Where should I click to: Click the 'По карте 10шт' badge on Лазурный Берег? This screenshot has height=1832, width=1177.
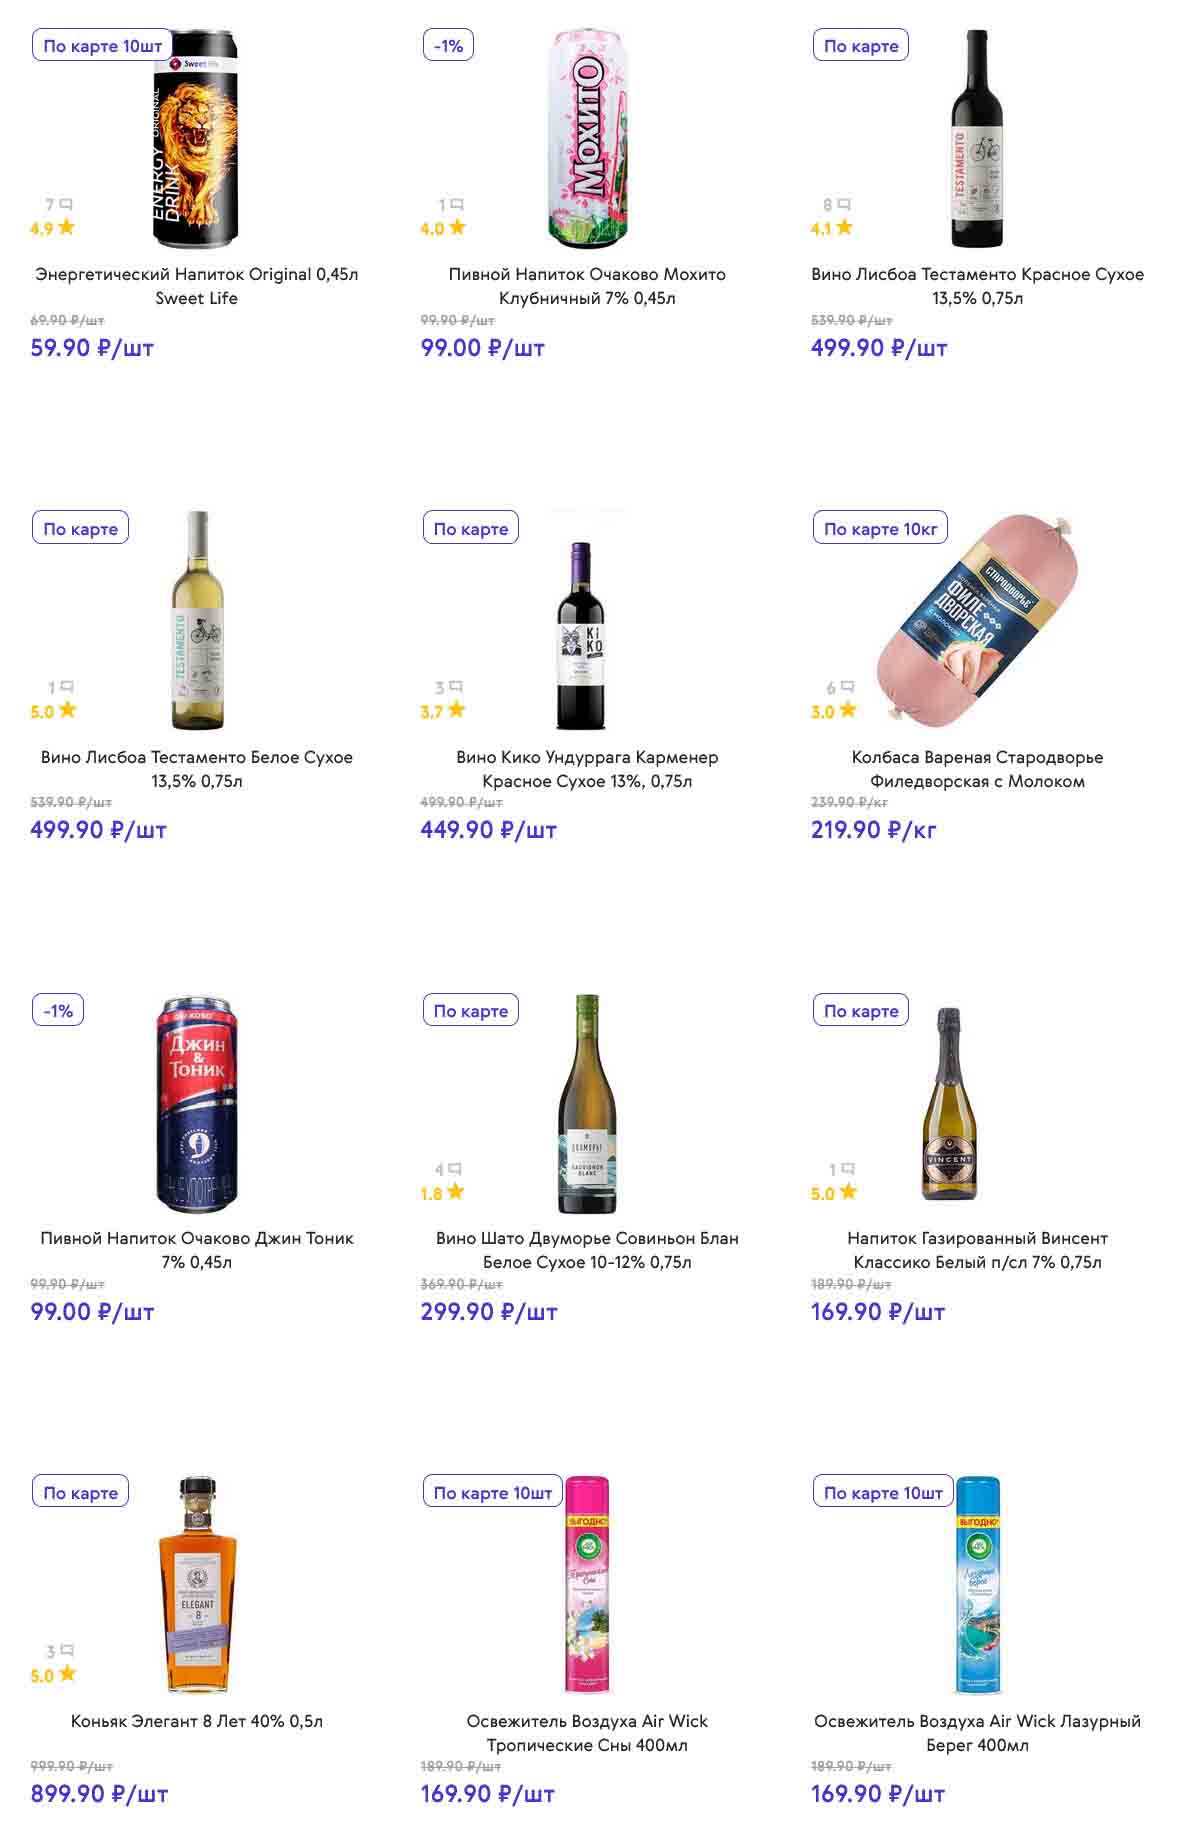pyautogui.click(x=883, y=1492)
